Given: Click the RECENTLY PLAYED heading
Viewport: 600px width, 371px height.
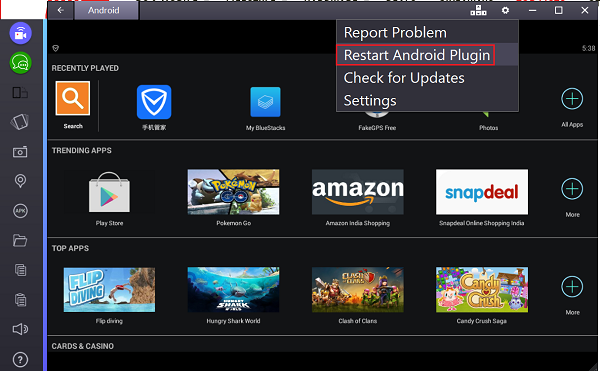Looking at the screenshot, I should click(x=85, y=68).
